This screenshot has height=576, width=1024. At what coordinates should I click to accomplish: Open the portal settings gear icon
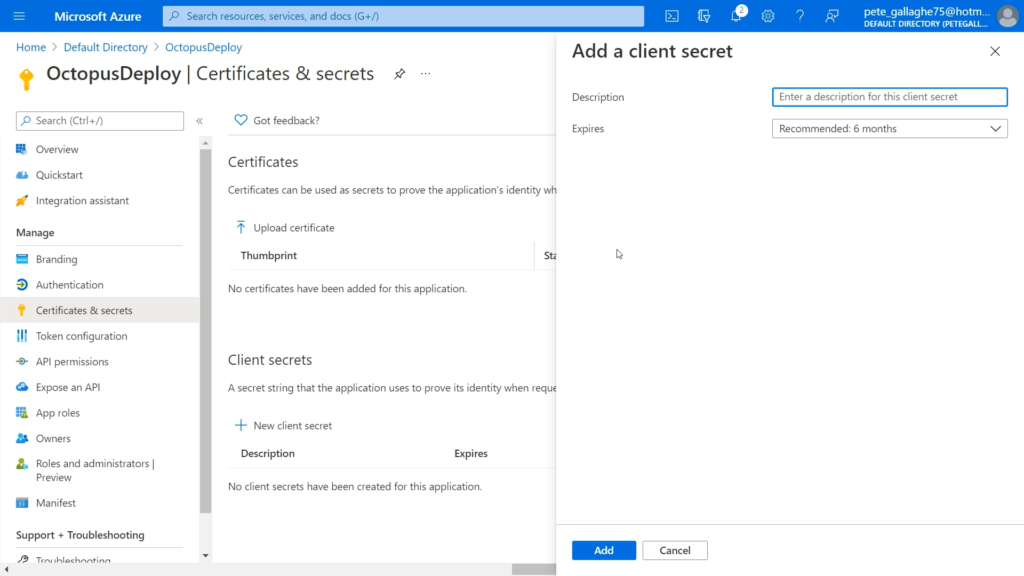767,16
